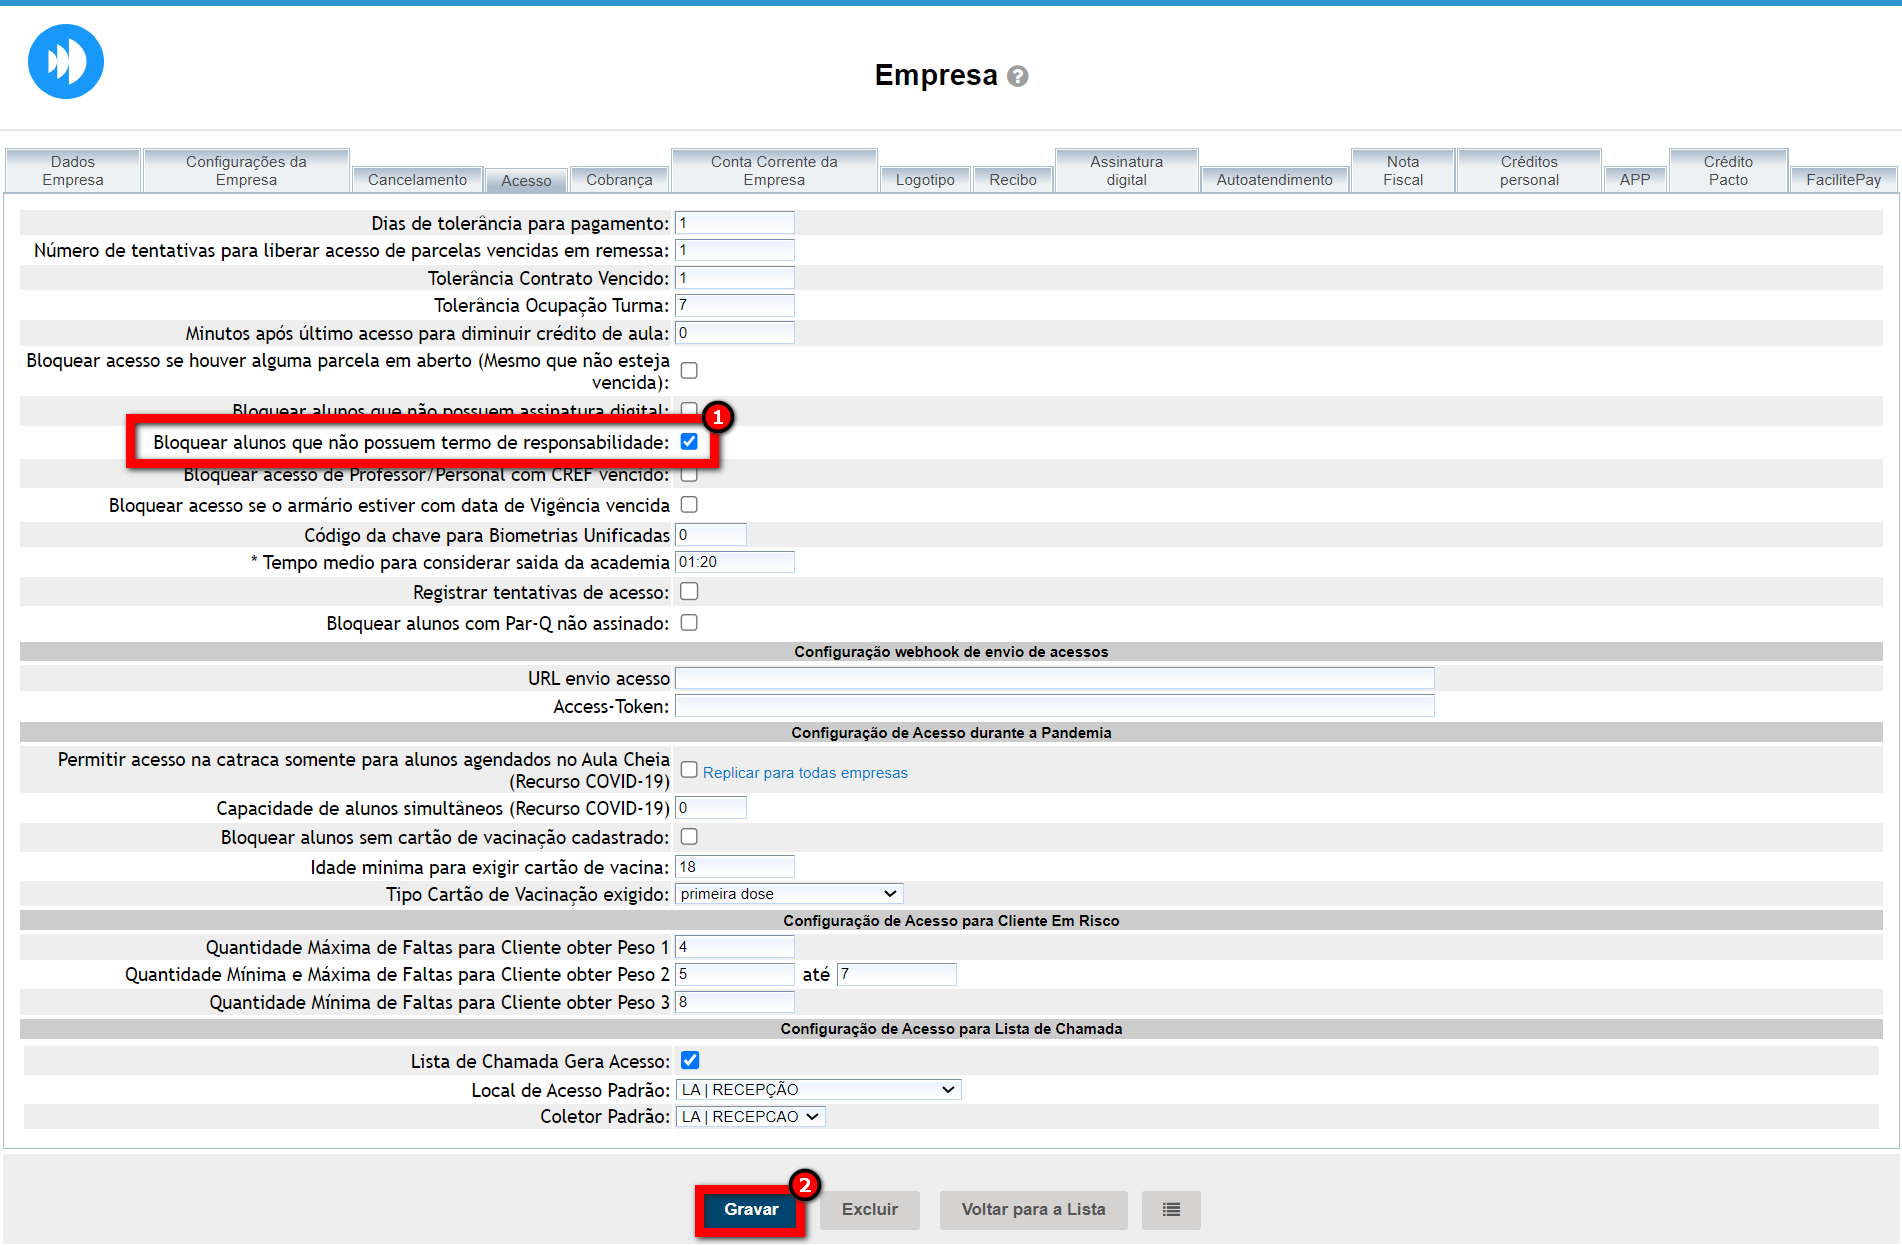Enable Registrar tentativas de acesso checkbox
This screenshot has height=1246, width=1902.
tap(689, 592)
